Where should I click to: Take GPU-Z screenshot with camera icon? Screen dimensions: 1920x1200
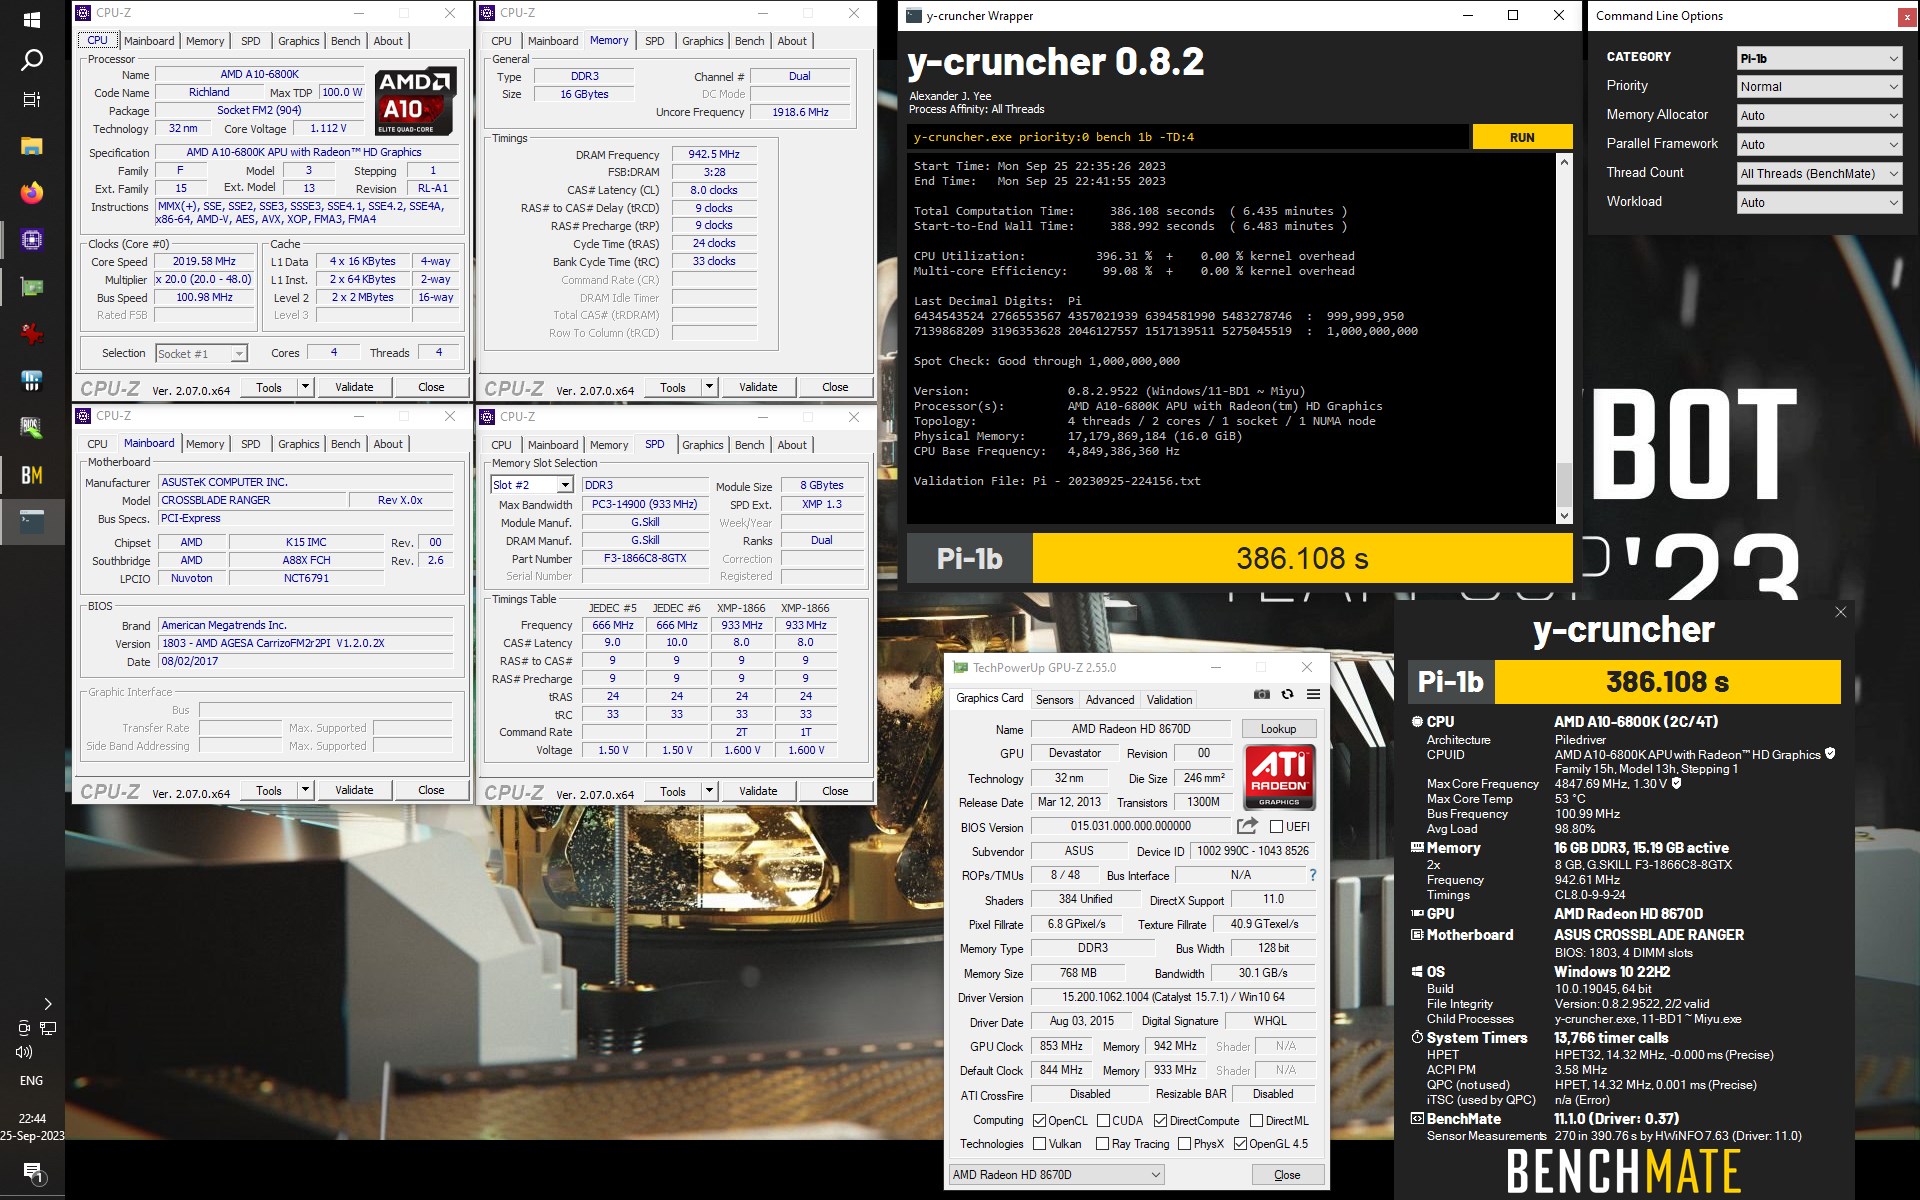click(x=1262, y=695)
